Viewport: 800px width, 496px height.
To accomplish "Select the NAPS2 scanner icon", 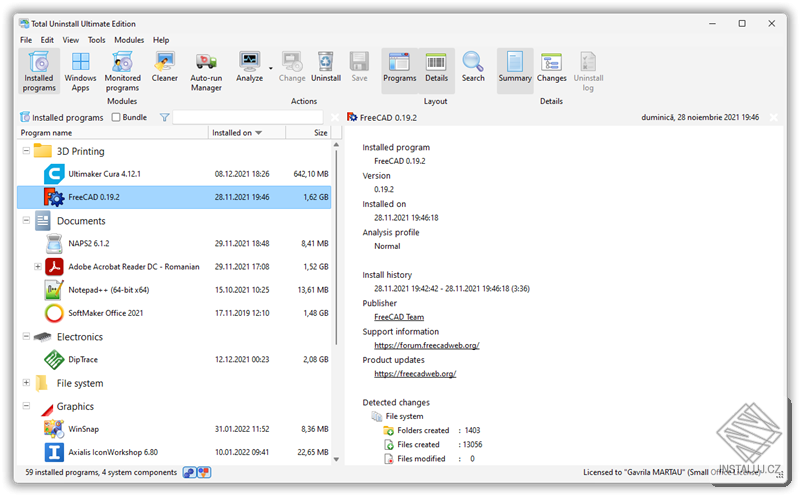I will click(x=54, y=243).
